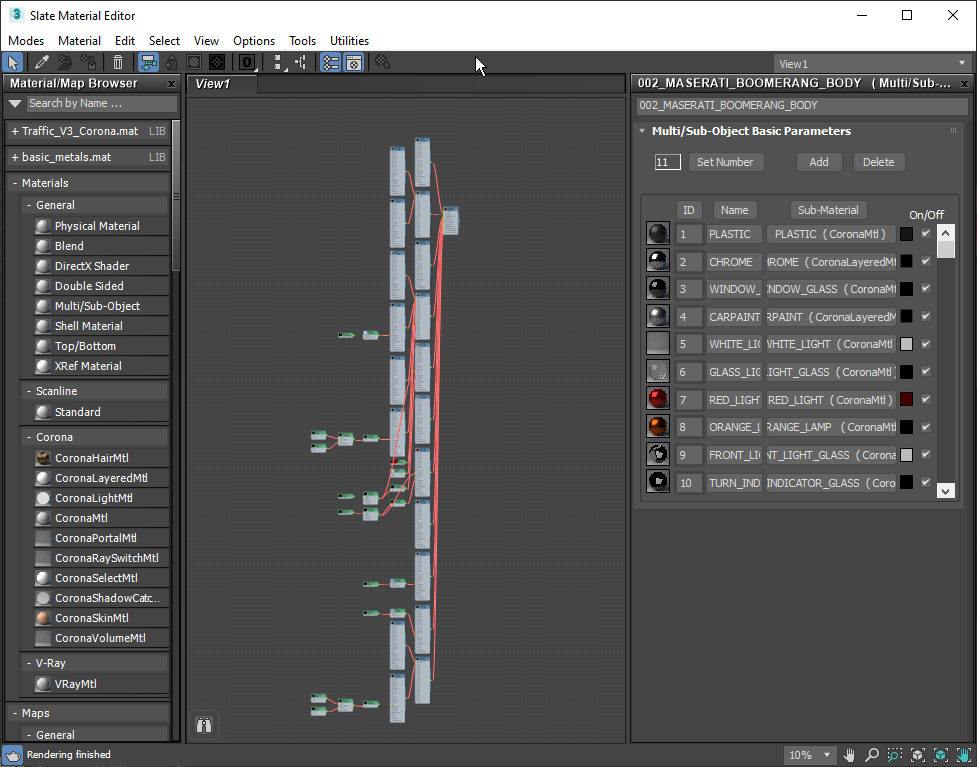
Task: Click the teapot render icon in status bar
Action: (x=12, y=755)
